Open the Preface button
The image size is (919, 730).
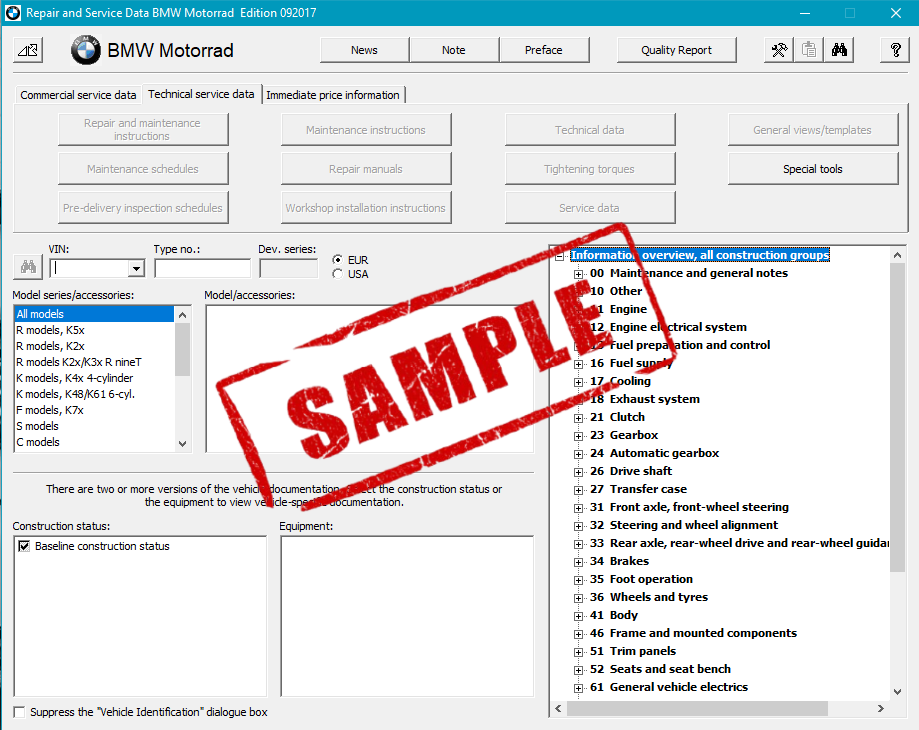(x=543, y=50)
